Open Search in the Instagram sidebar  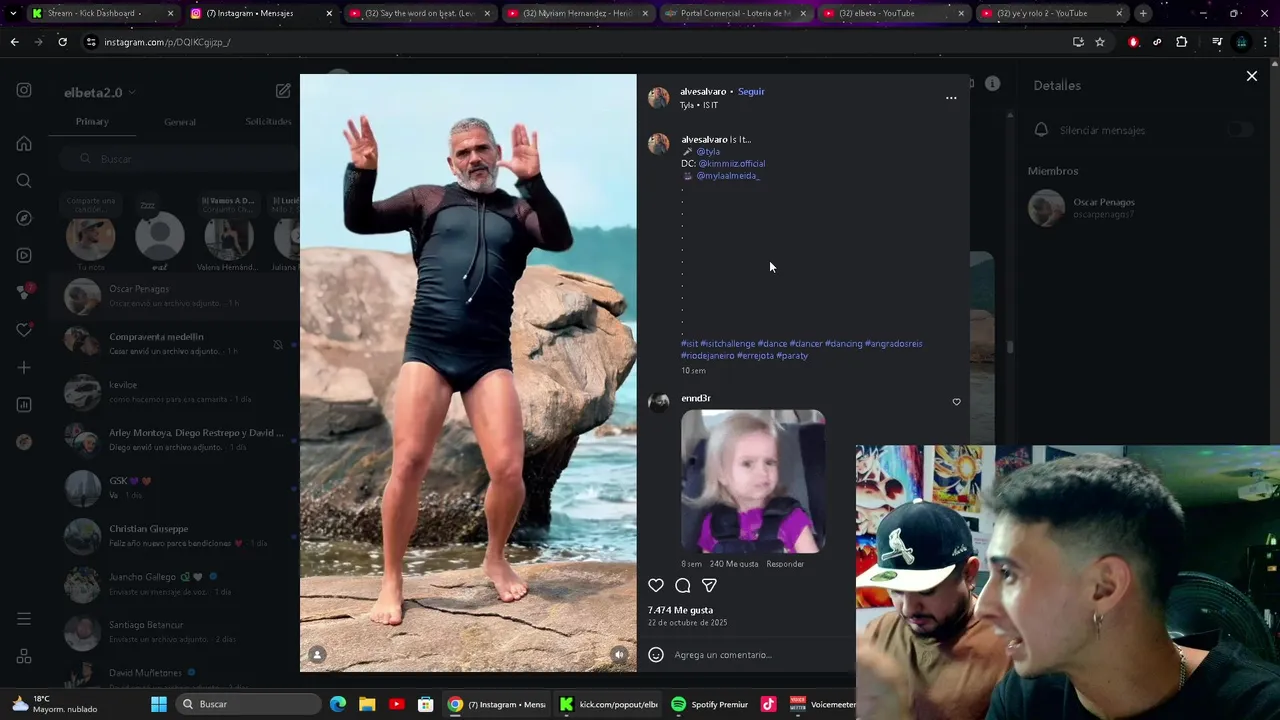click(24, 181)
